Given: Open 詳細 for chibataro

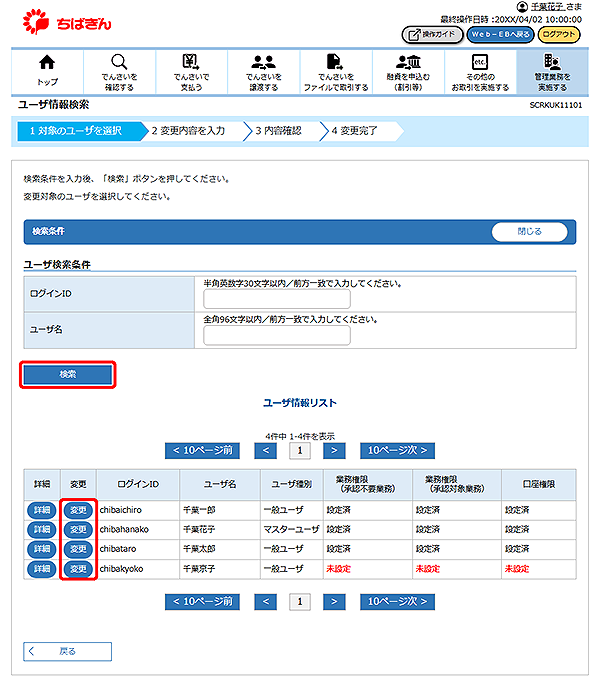Looking at the screenshot, I should pyautogui.click(x=42, y=549).
